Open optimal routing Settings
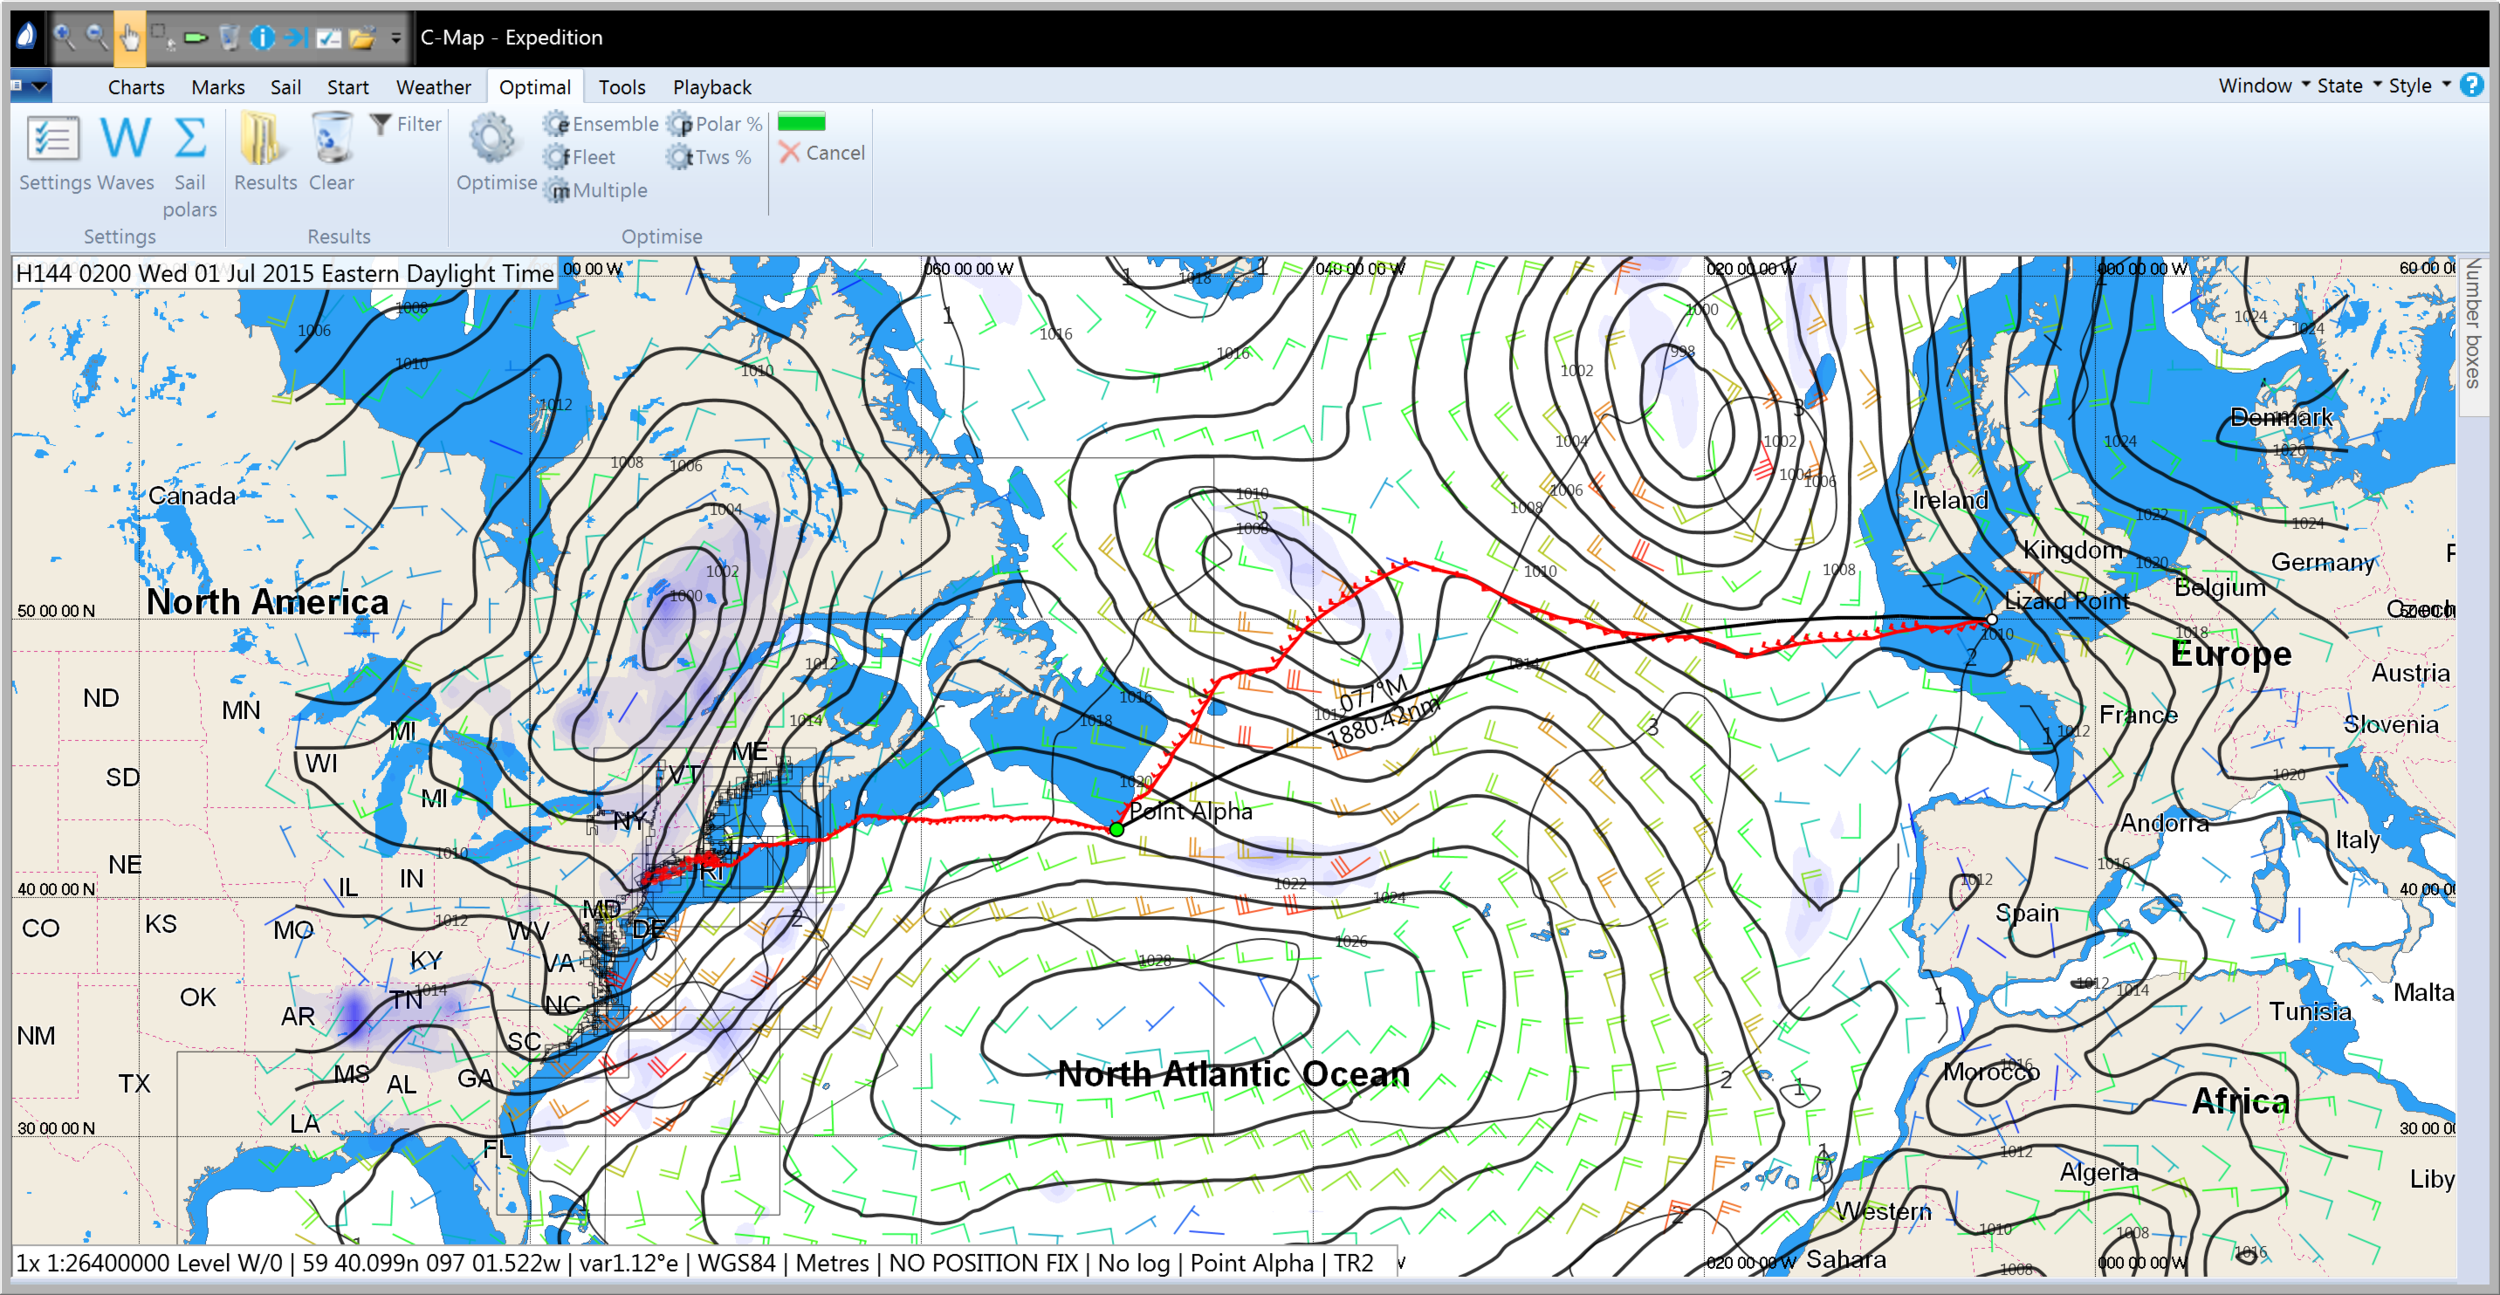 coord(54,153)
